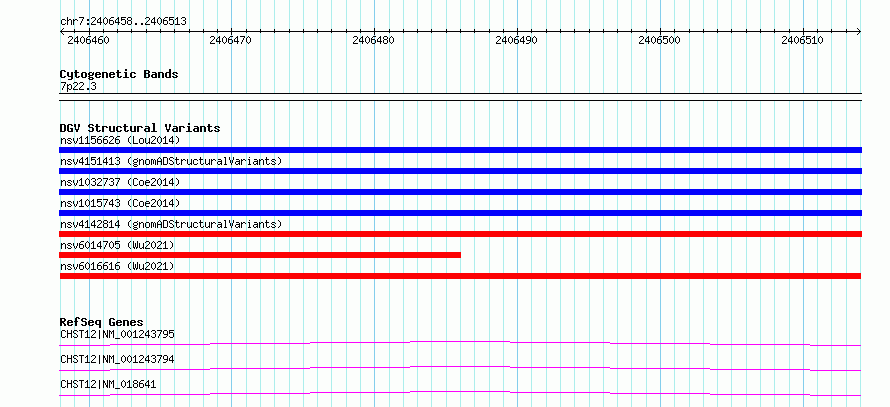890x407 pixels.
Task: Click the magenta line for CHST12|NM_001243795
Action: coord(460,343)
